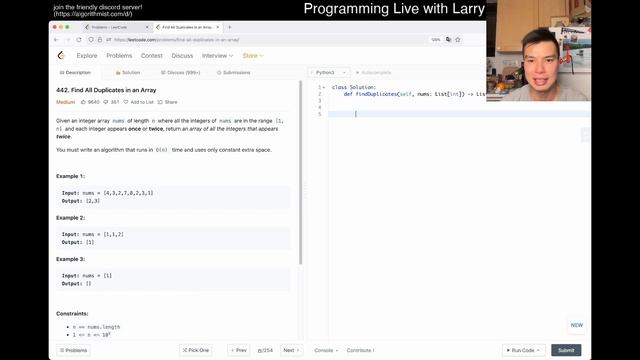Open the Explore menu item
Image resolution: width=640 pixels, height=360 pixels.
point(87,56)
